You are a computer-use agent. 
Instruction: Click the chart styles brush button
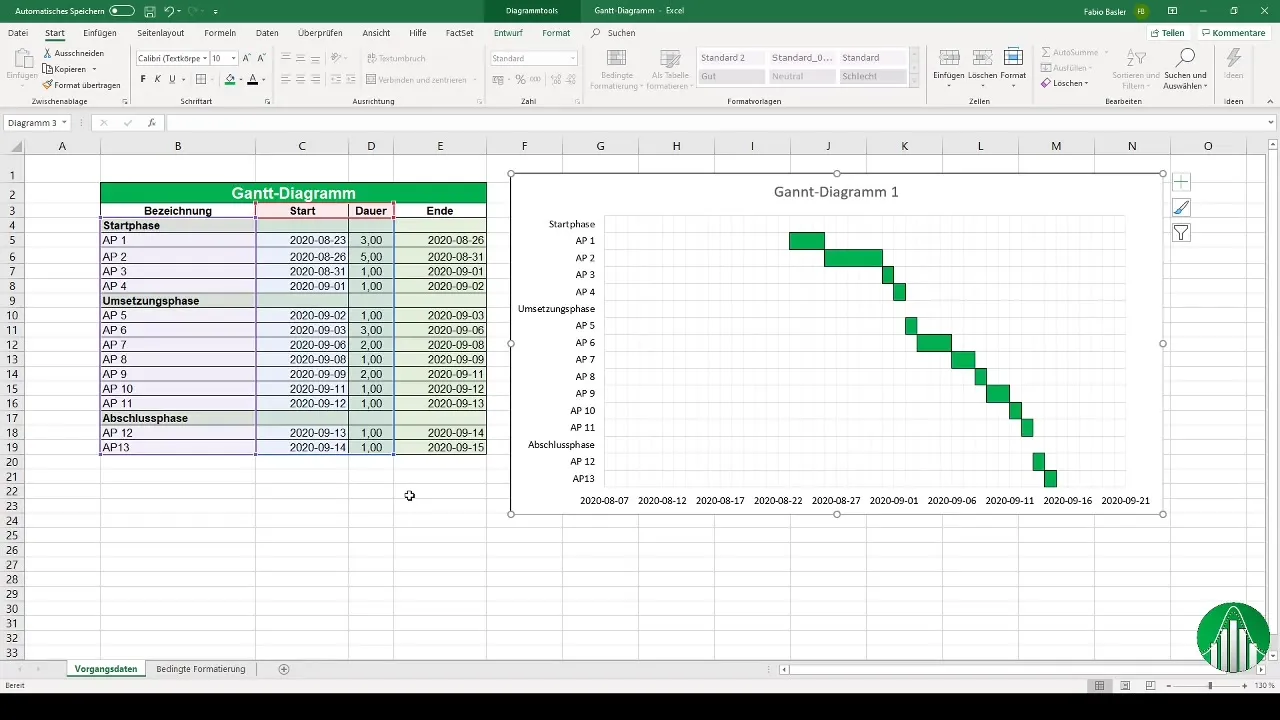tap(1181, 207)
